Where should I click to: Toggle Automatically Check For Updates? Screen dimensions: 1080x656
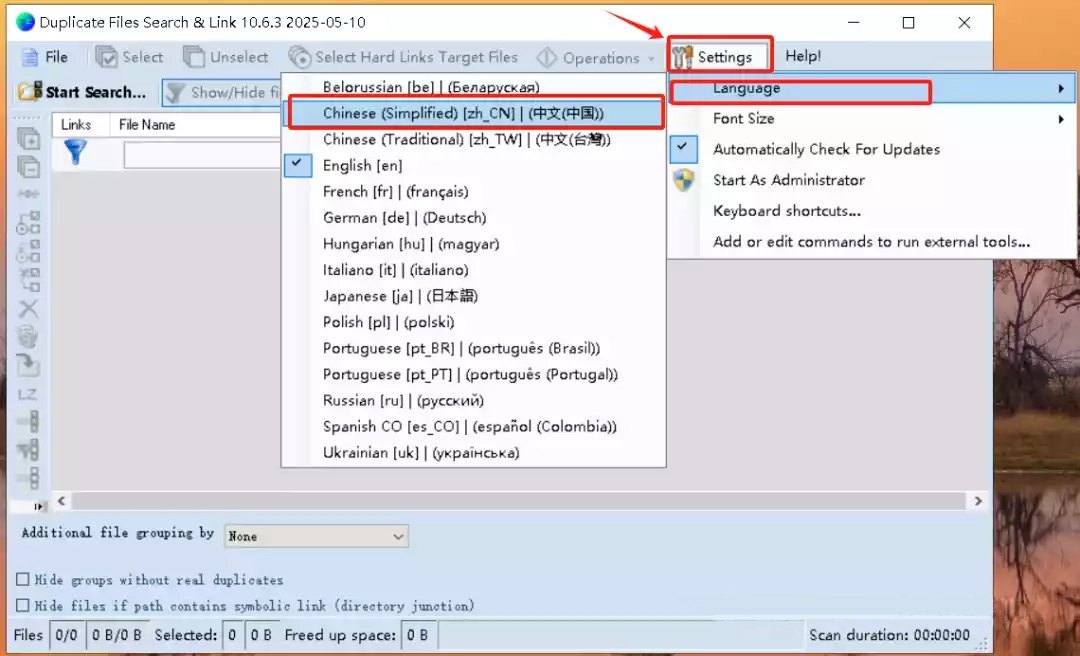[x=871, y=150]
